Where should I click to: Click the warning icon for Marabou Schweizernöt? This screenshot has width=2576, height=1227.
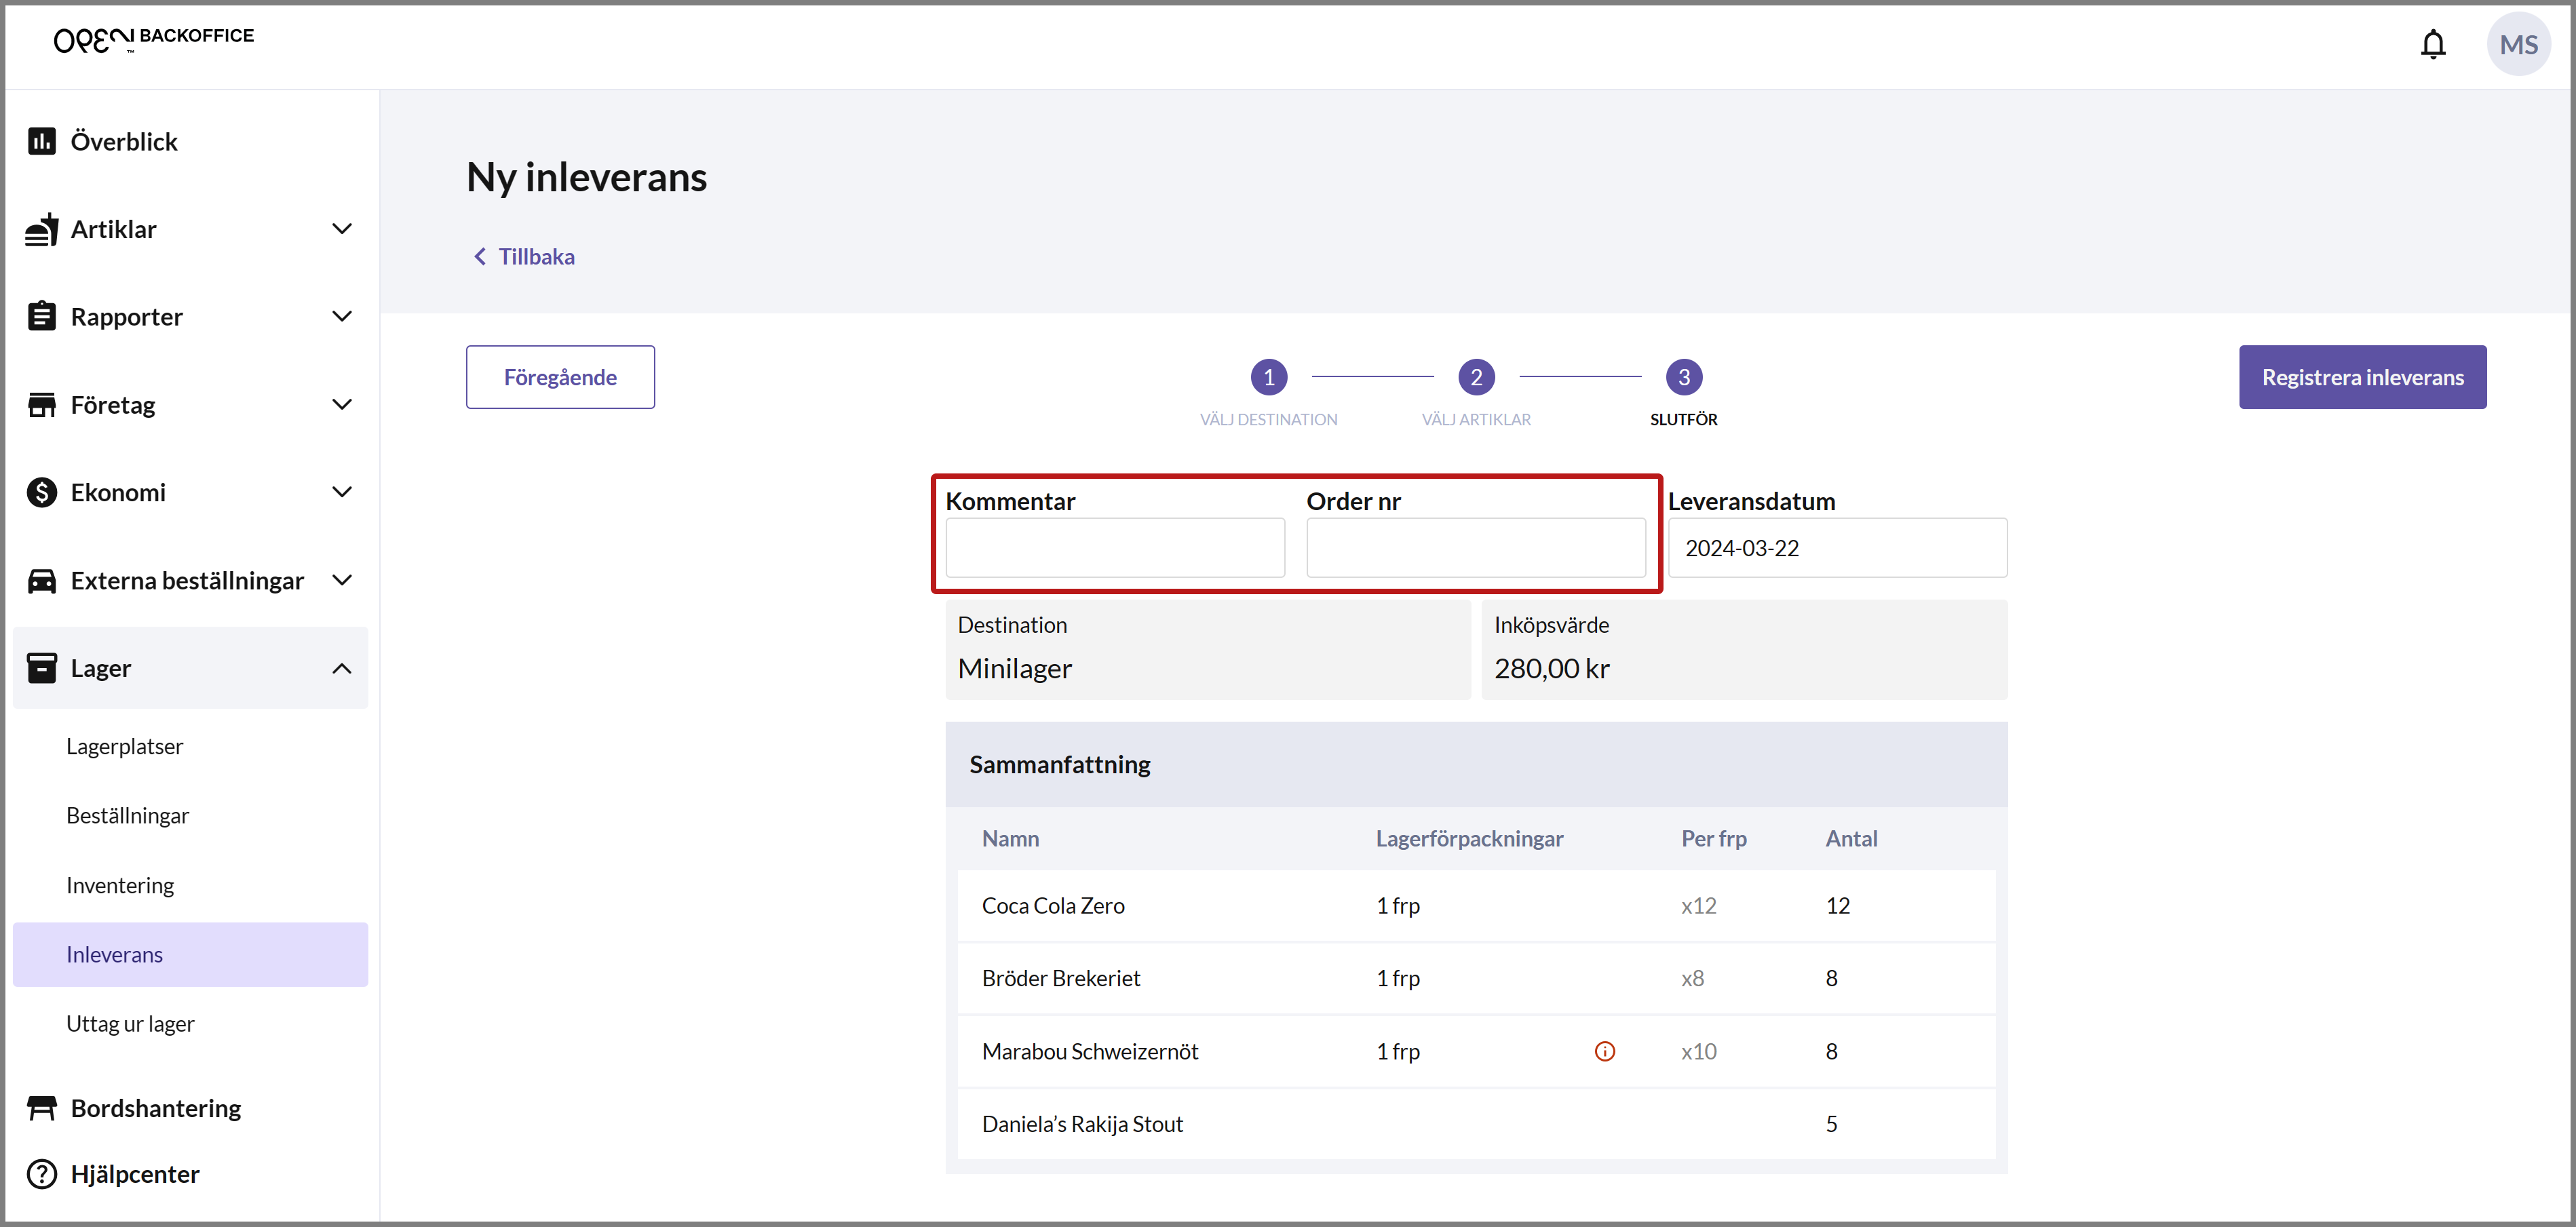click(1604, 1051)
